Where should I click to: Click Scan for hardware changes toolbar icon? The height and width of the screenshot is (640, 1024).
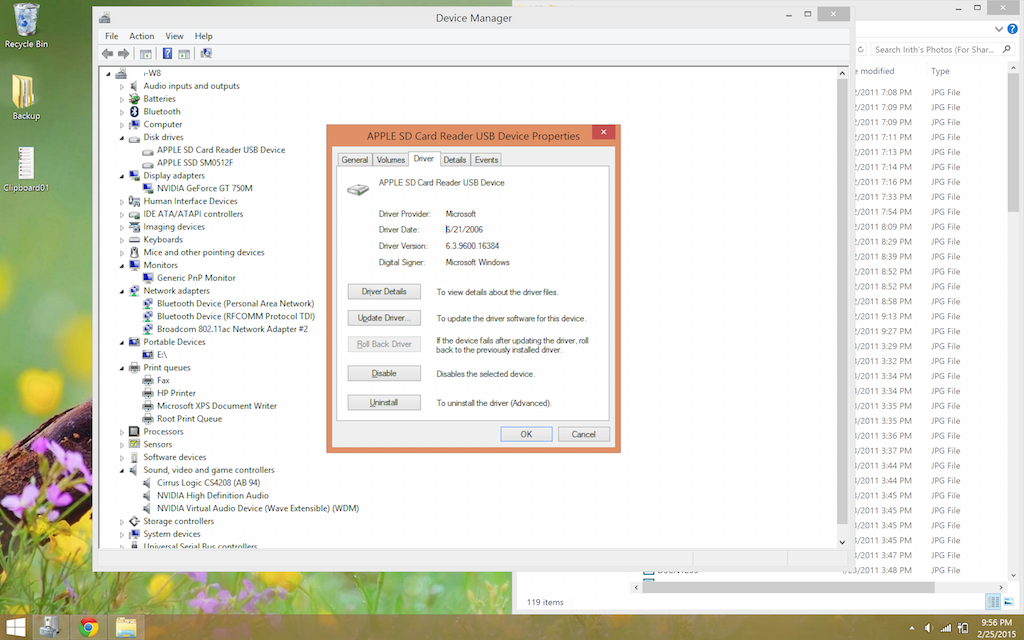[206, 54]
